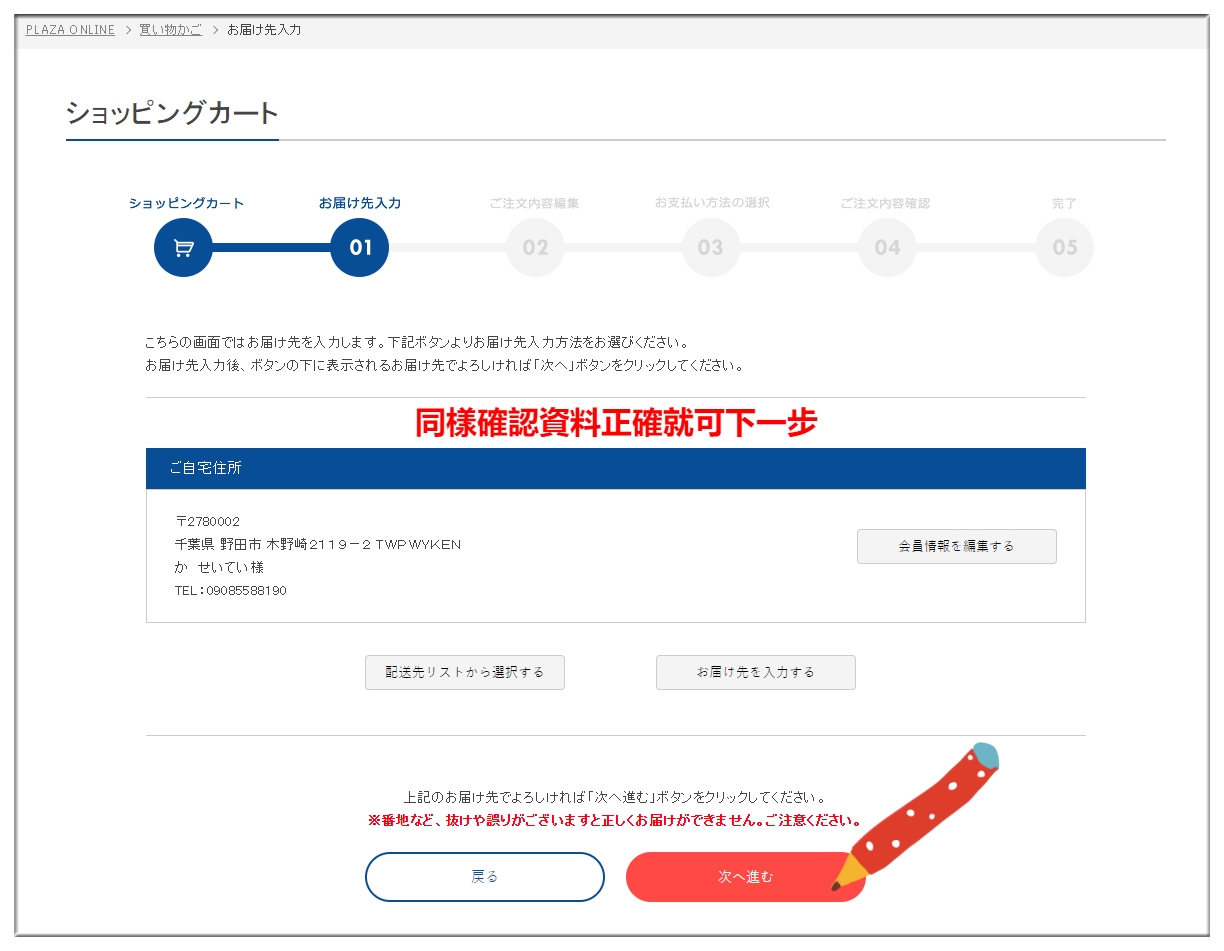Screen dimensions: 1224x951
Task: Click the TEL phone number line
Action: click(231, 591)
